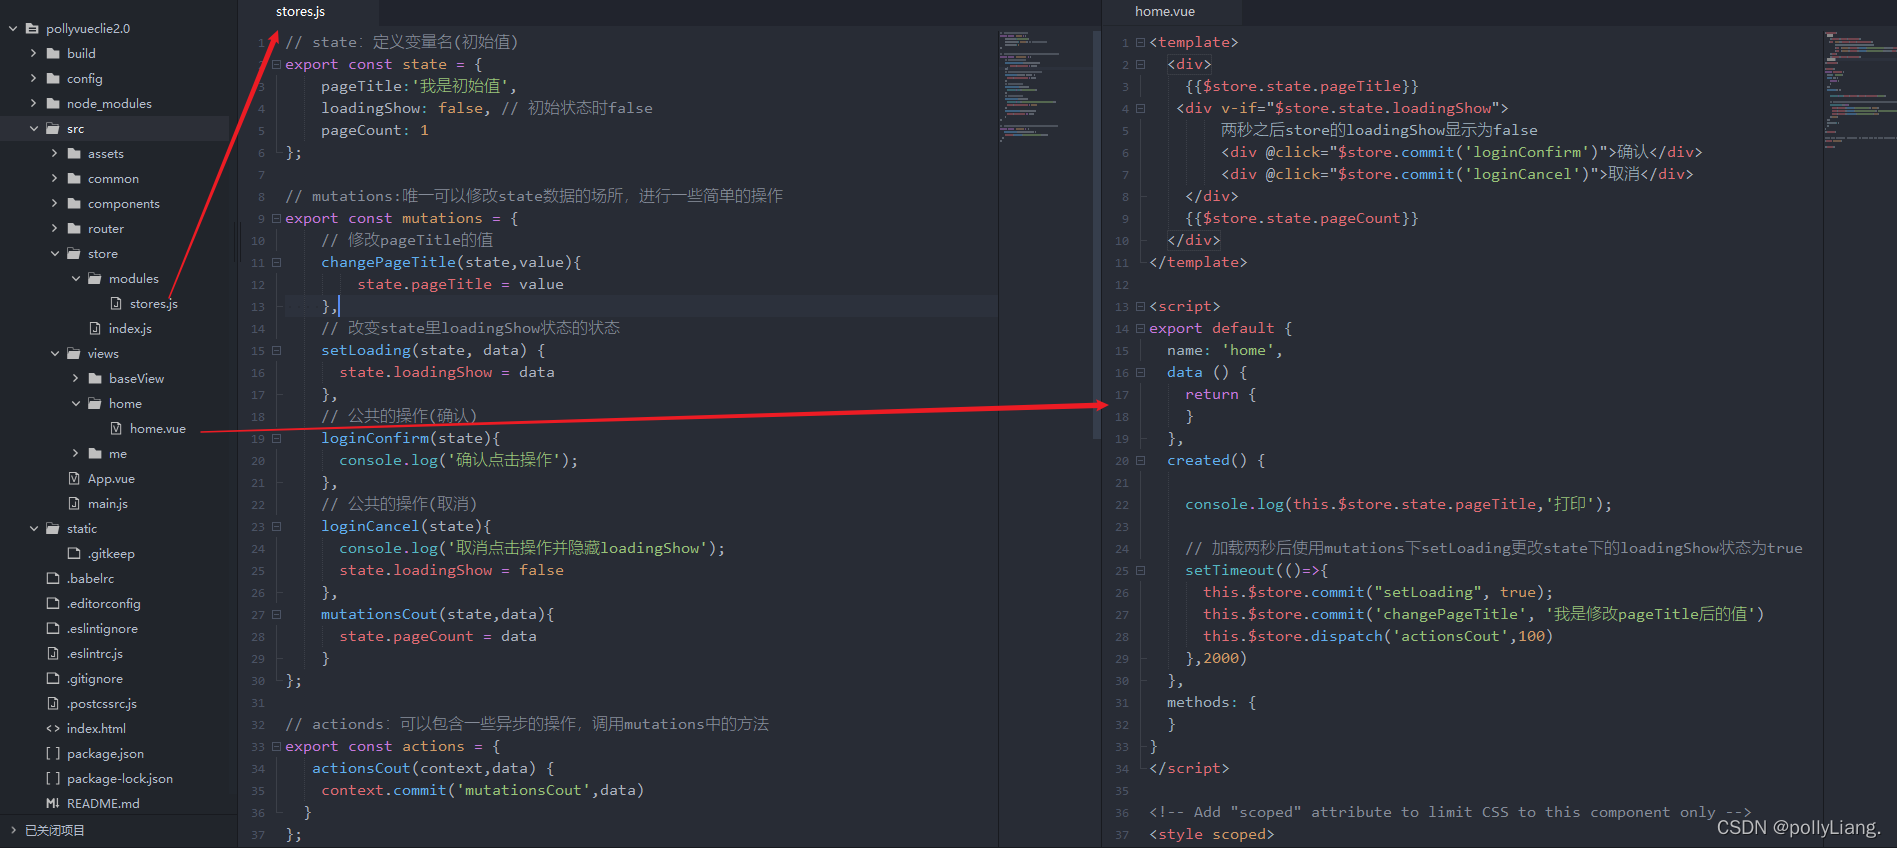
Task: Open home.vue in the file tree
Action: click(158, 429)
